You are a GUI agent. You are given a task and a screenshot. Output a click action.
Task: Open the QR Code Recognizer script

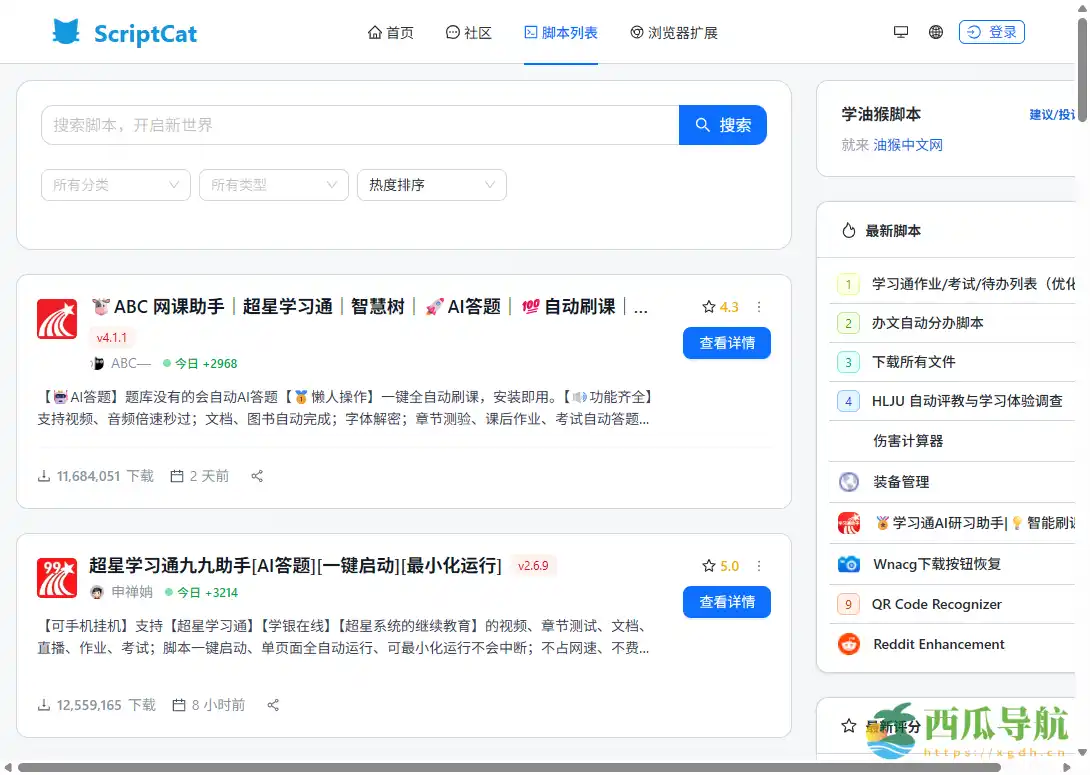[x=938, y=604]
